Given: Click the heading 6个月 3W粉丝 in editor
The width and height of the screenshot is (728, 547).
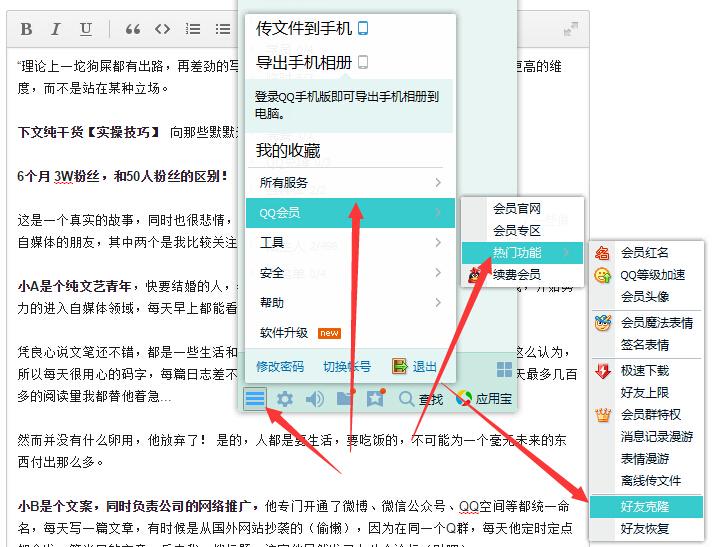Looking at the screenshot, I should click(x=122, y=176).
